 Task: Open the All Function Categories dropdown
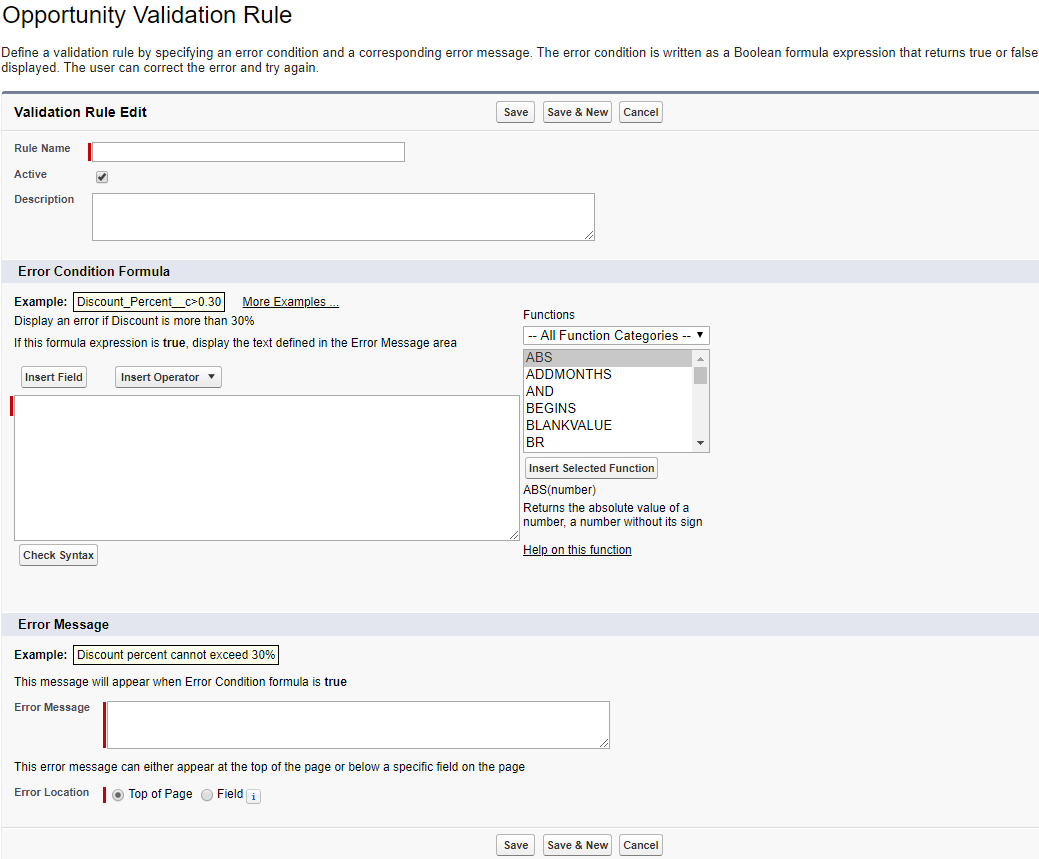click(615, 335)
